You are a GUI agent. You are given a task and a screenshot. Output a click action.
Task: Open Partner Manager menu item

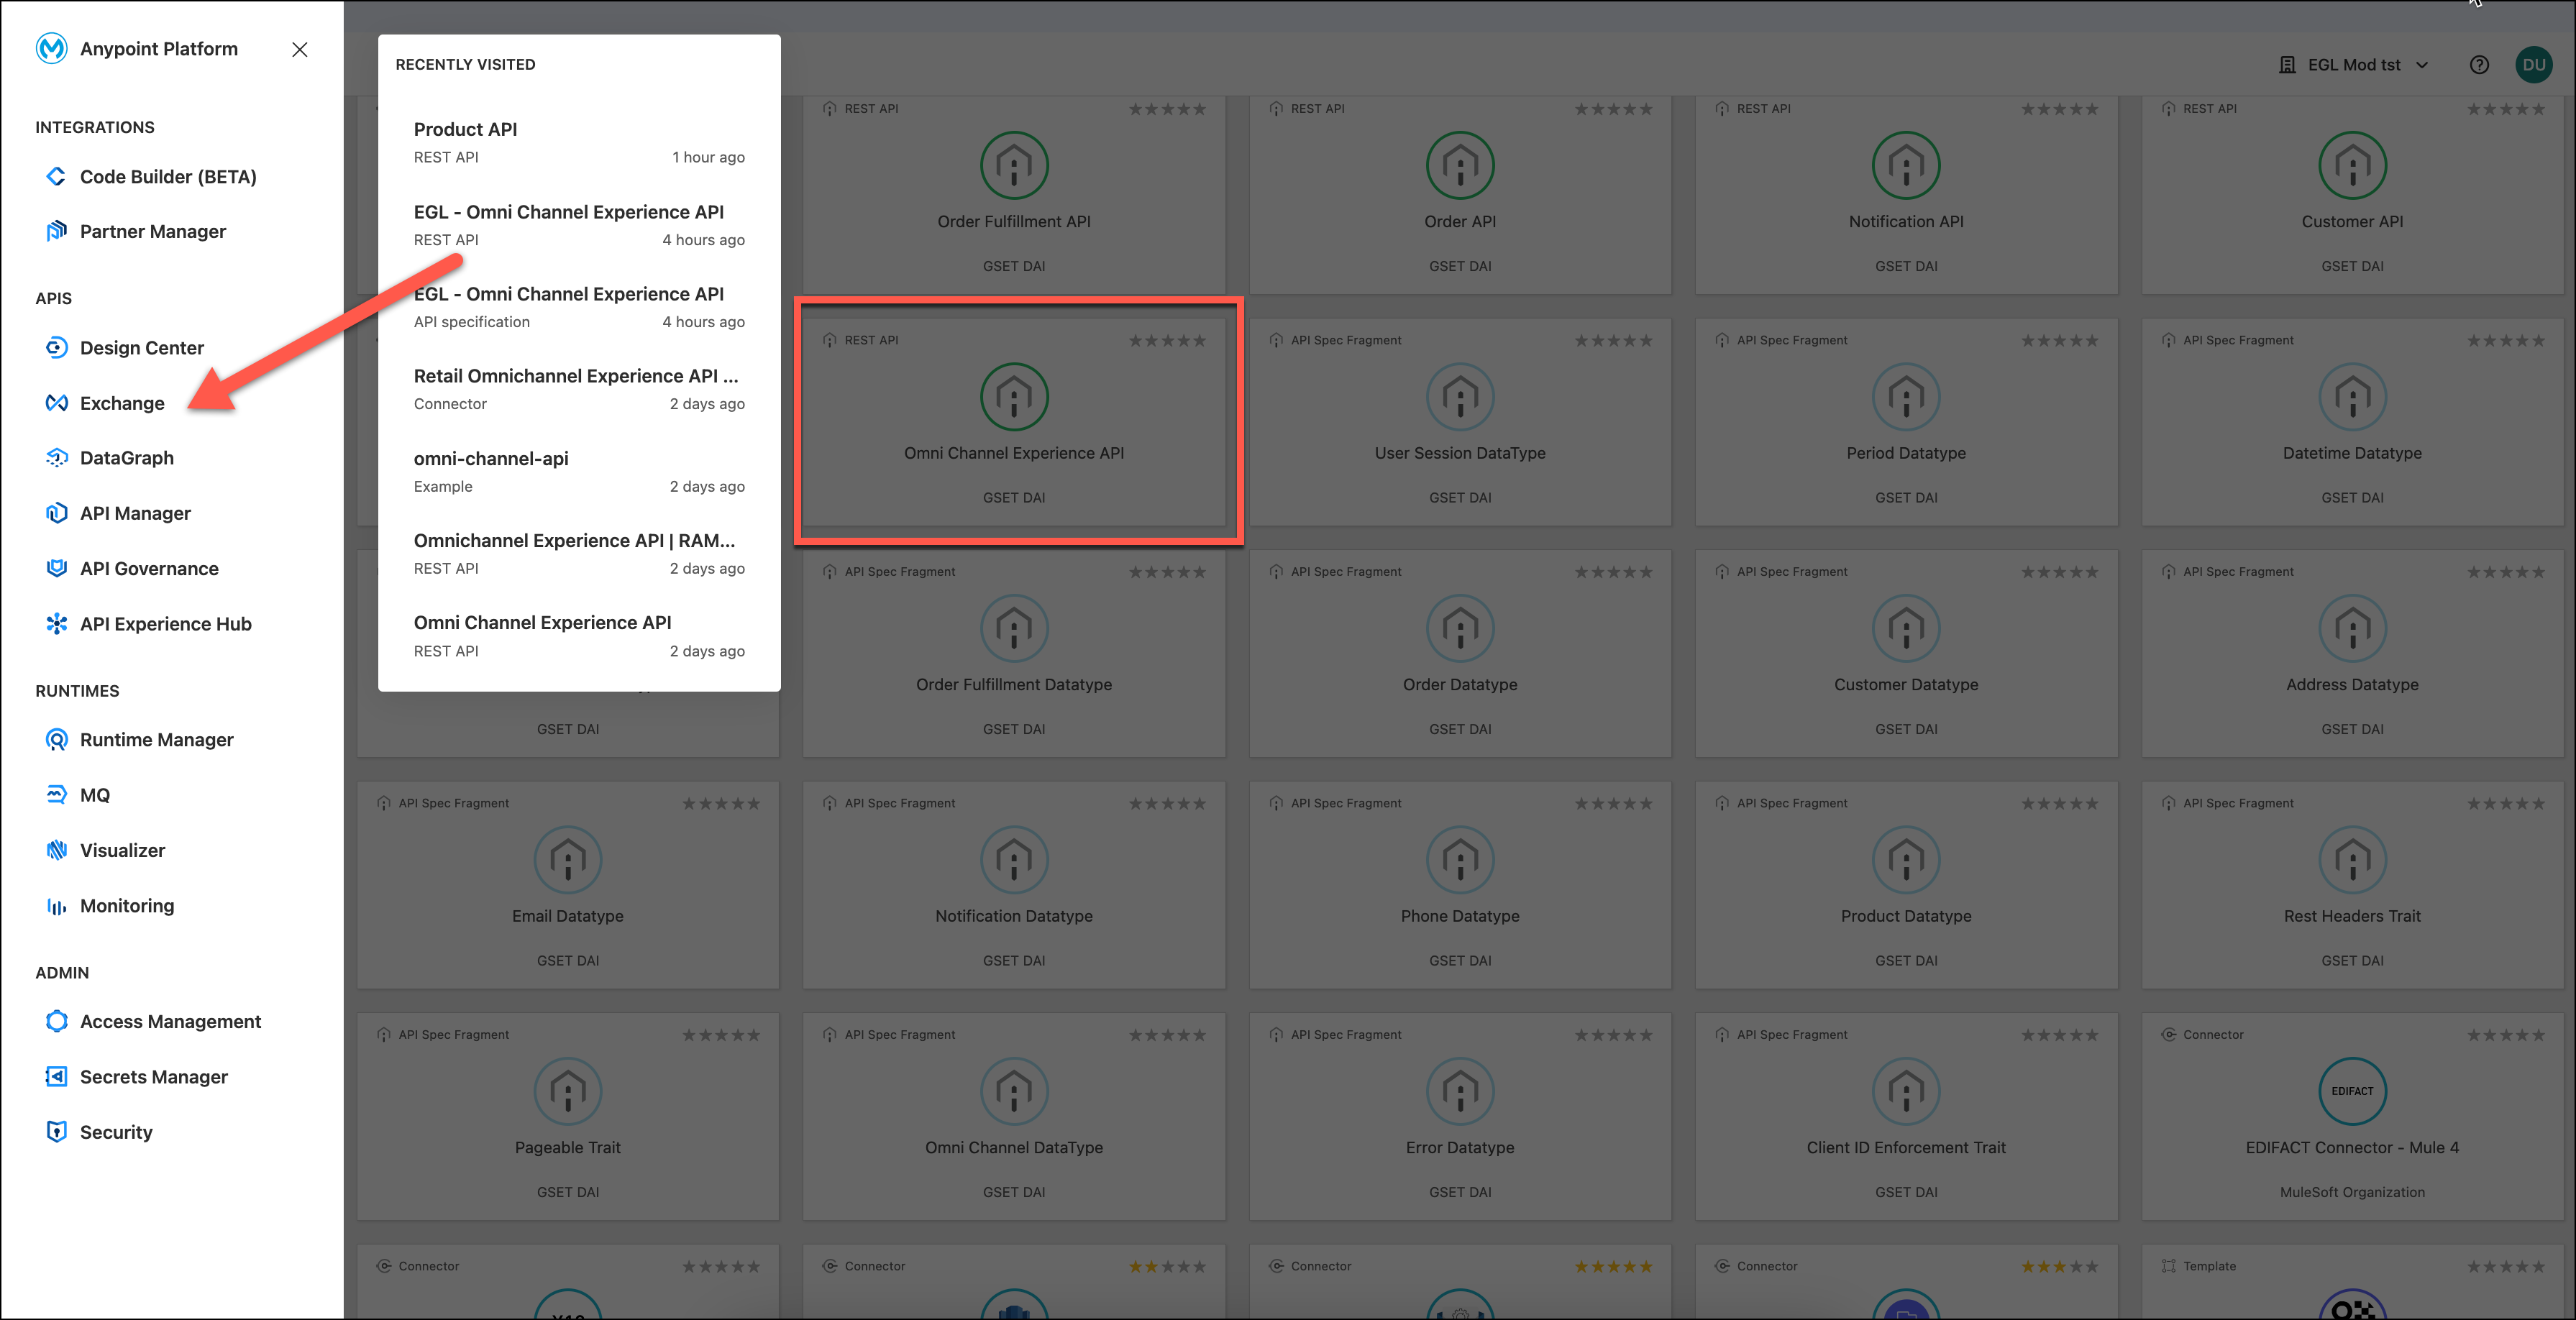pyautogui.click(x=153, y=231)
